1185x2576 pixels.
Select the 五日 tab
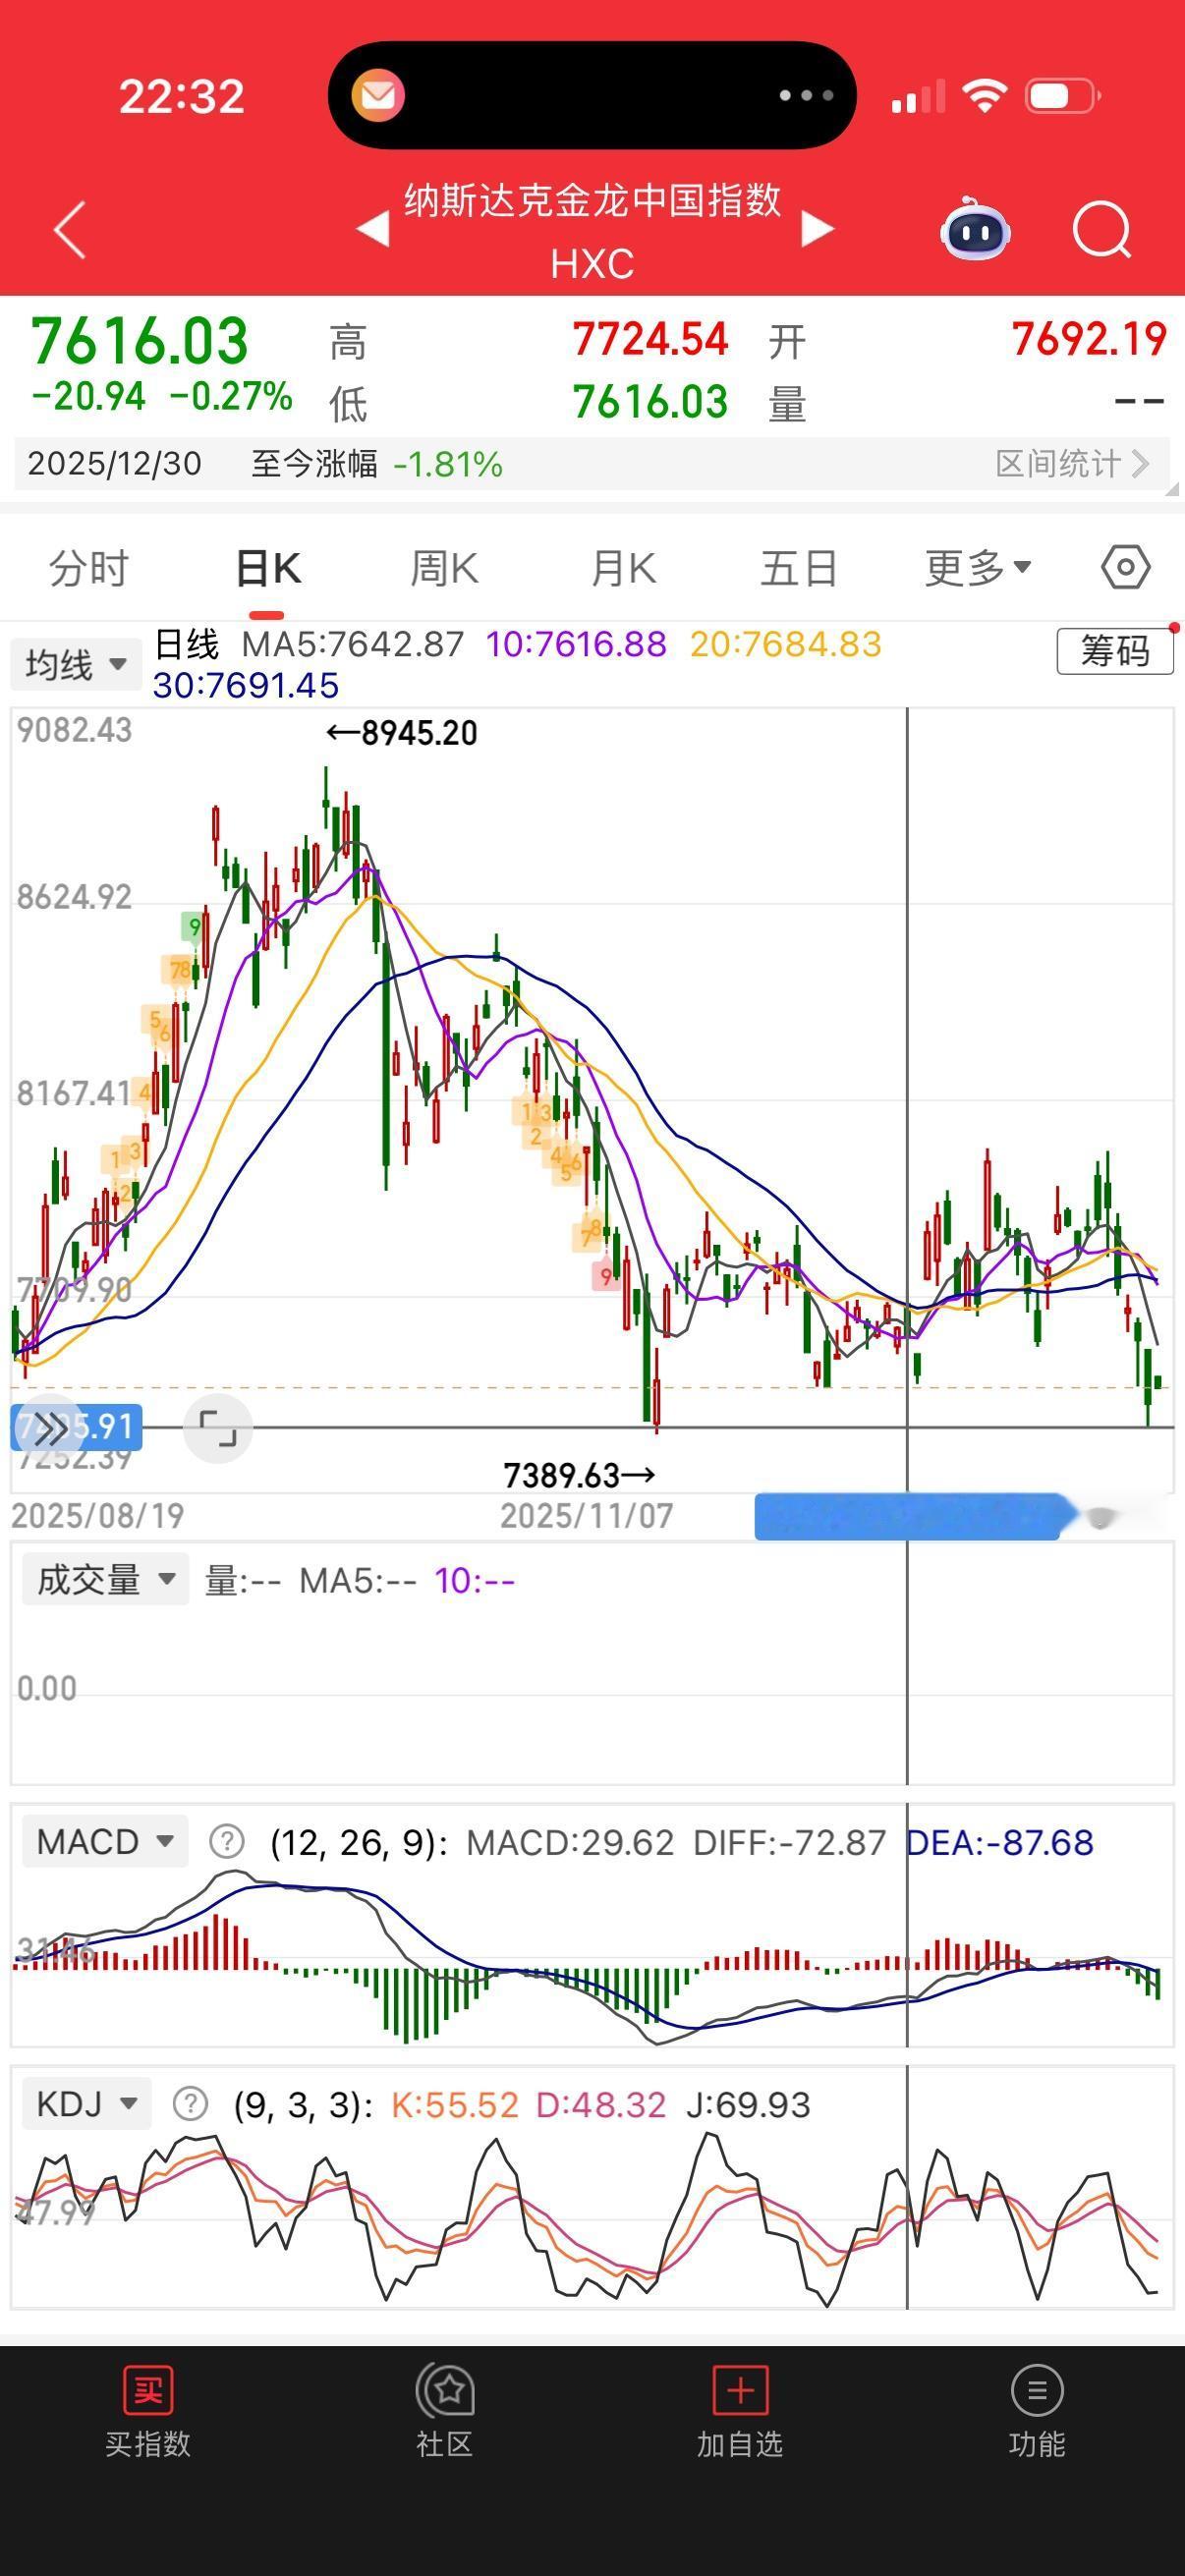(799, 568)
